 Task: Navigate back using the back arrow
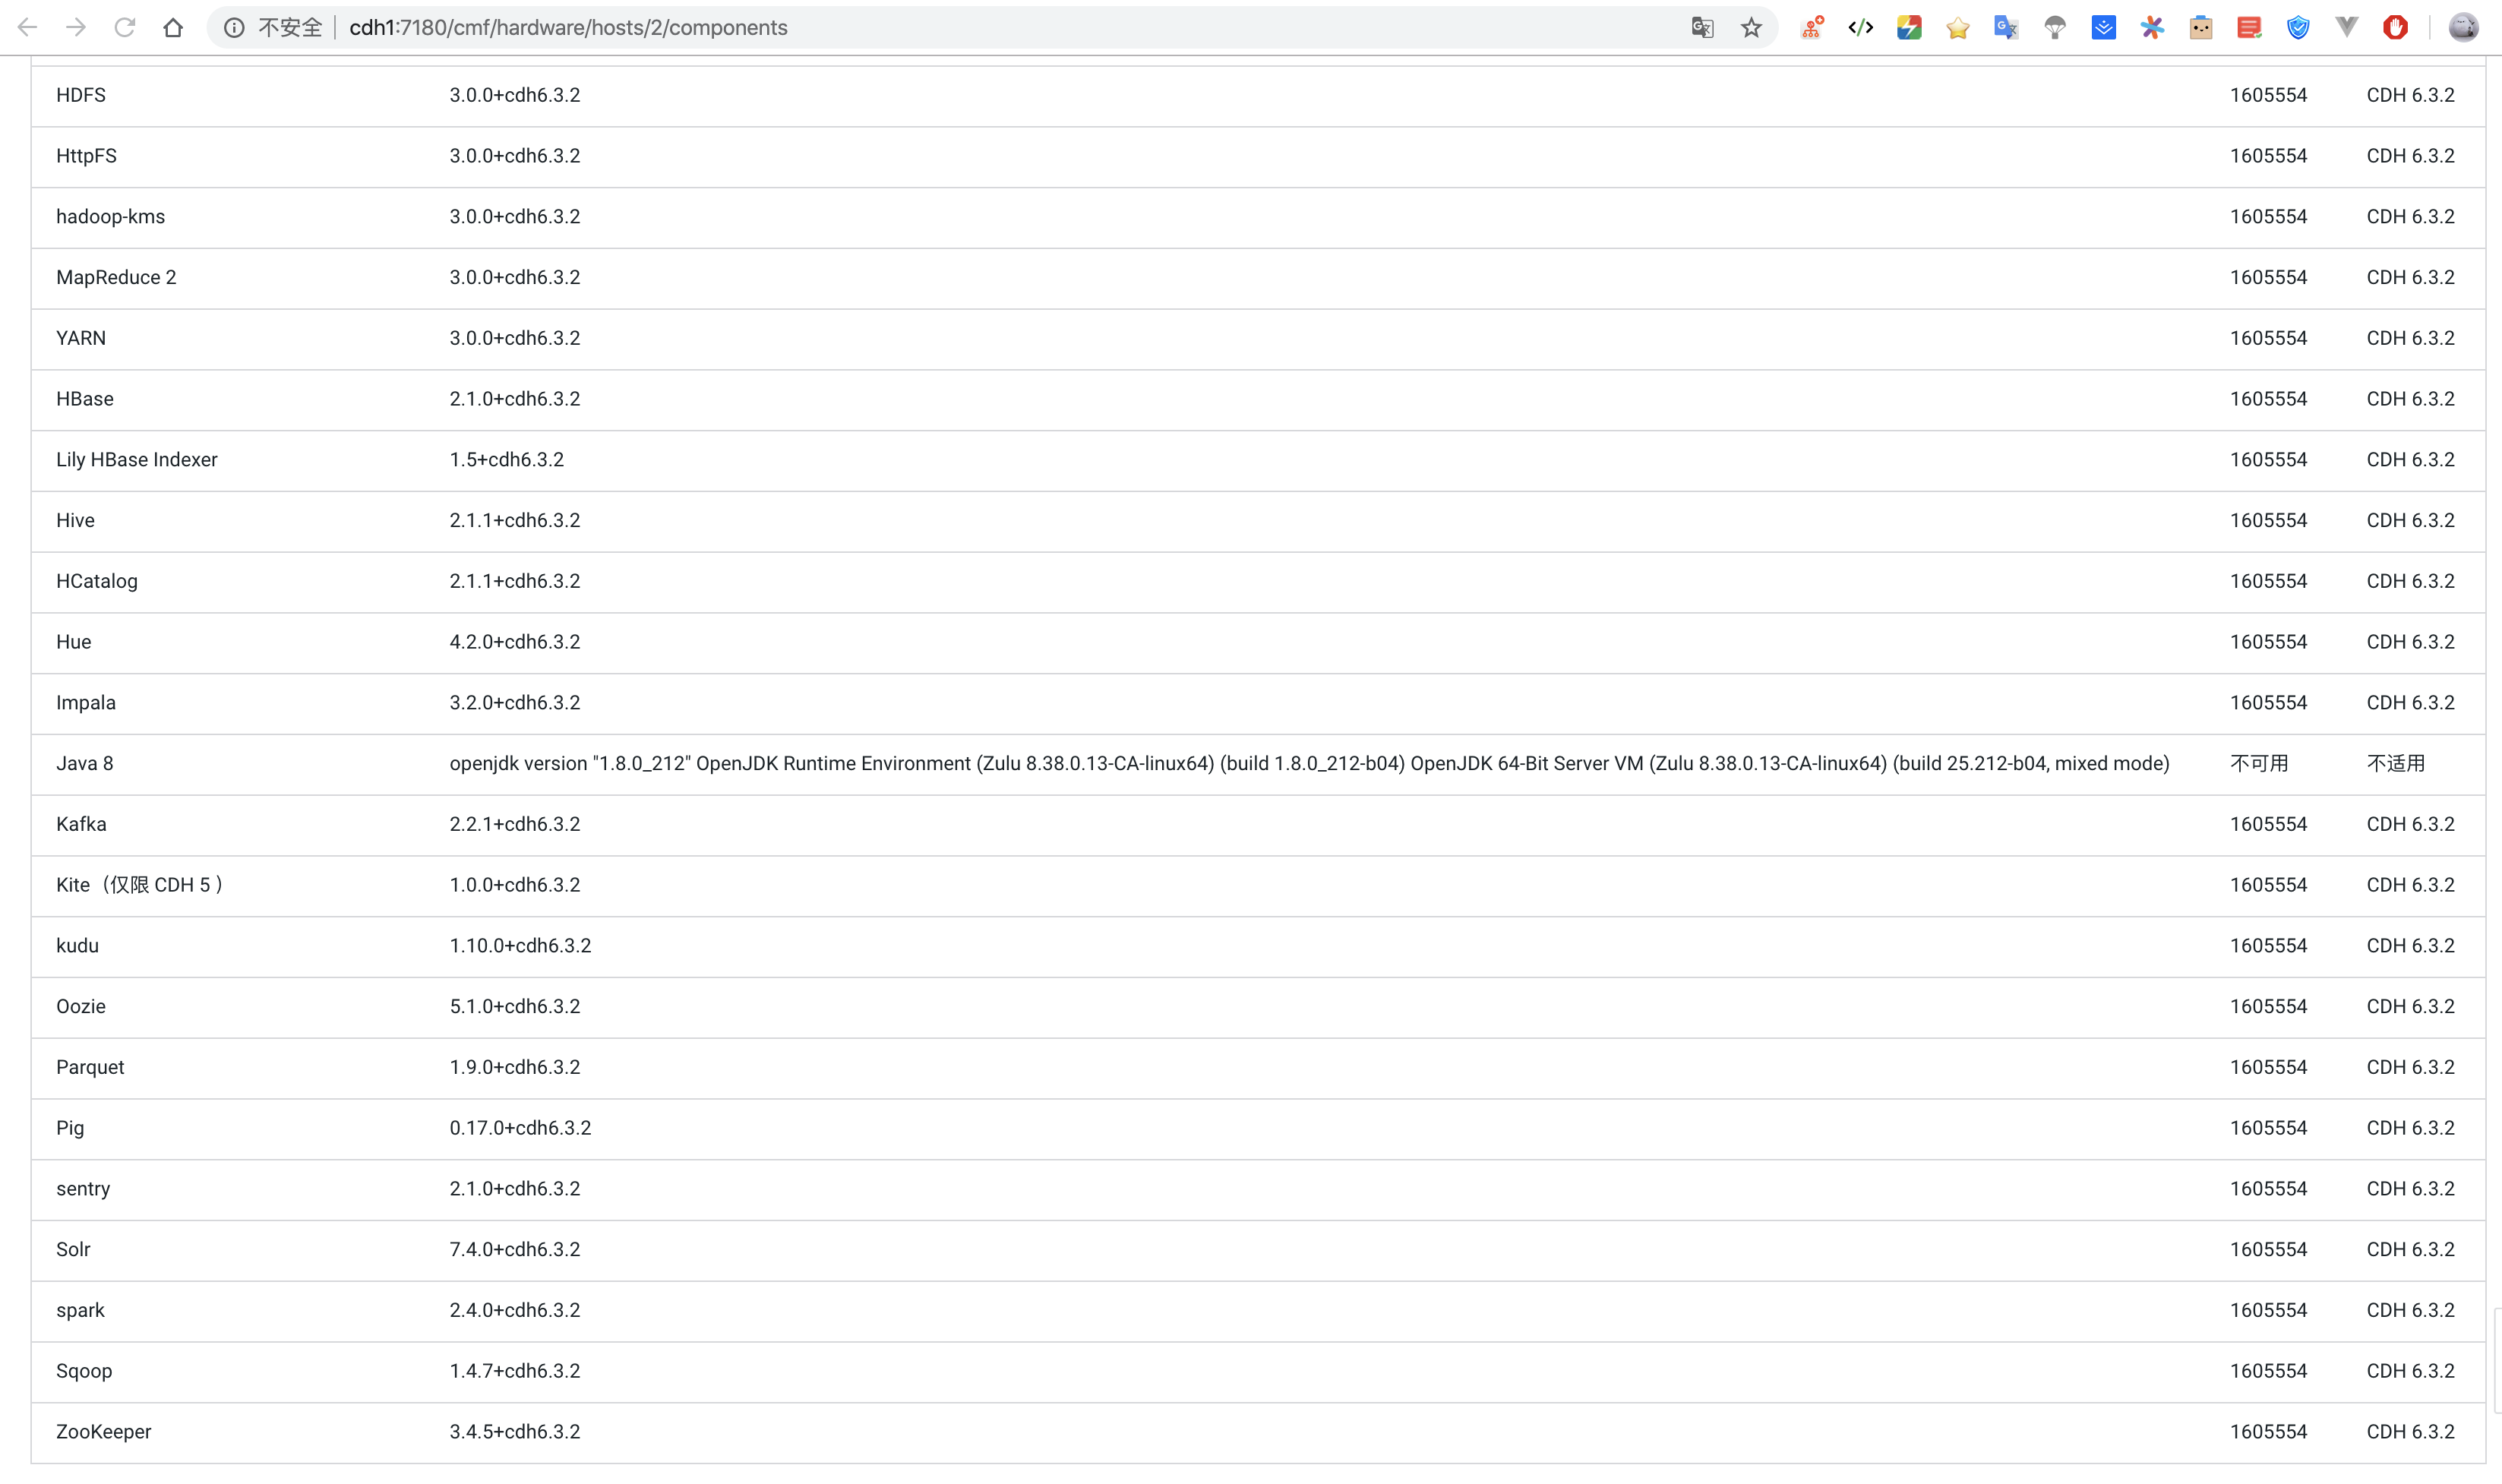(x=27, y=27)
